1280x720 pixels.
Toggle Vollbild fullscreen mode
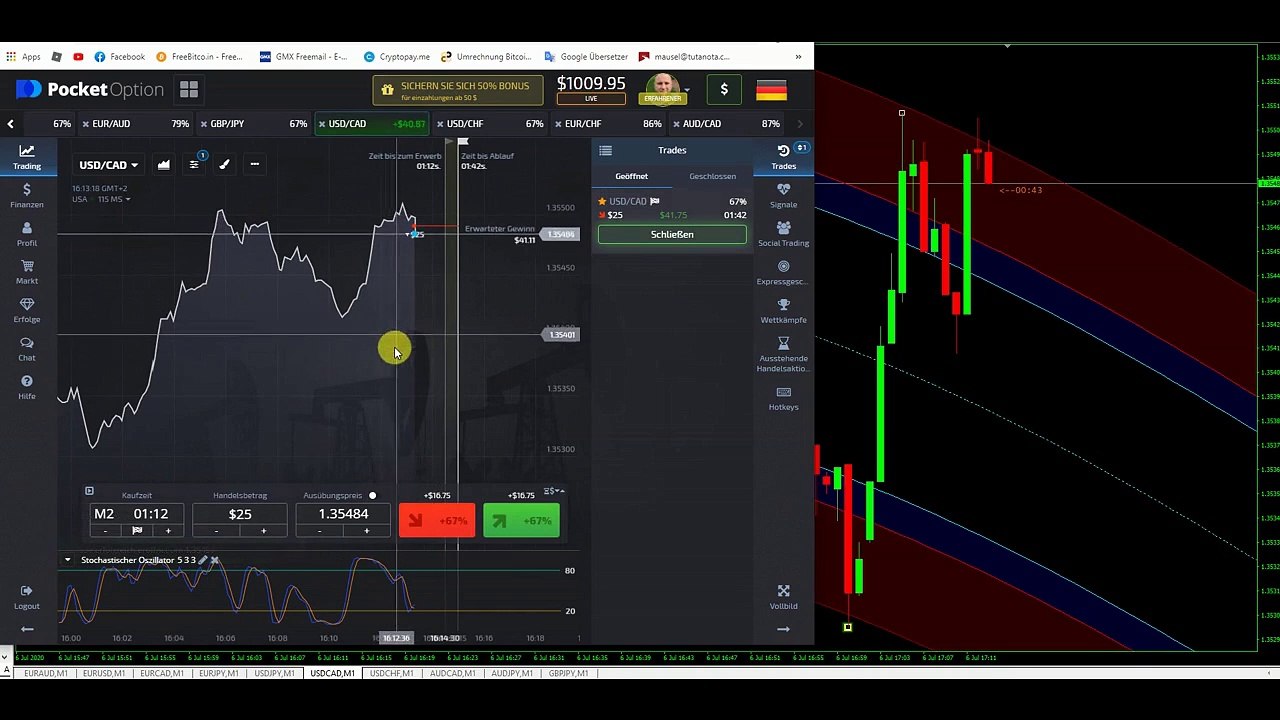click(x=784, y=597)
